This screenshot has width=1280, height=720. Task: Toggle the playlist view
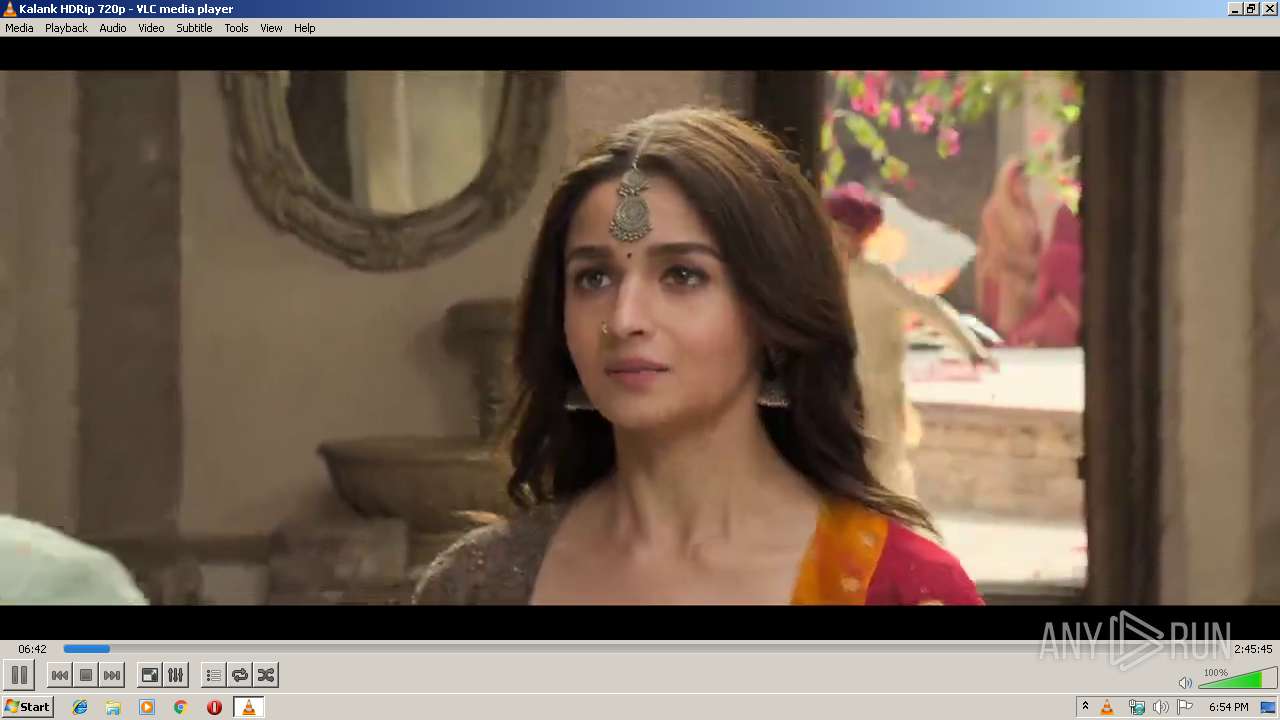213,675
